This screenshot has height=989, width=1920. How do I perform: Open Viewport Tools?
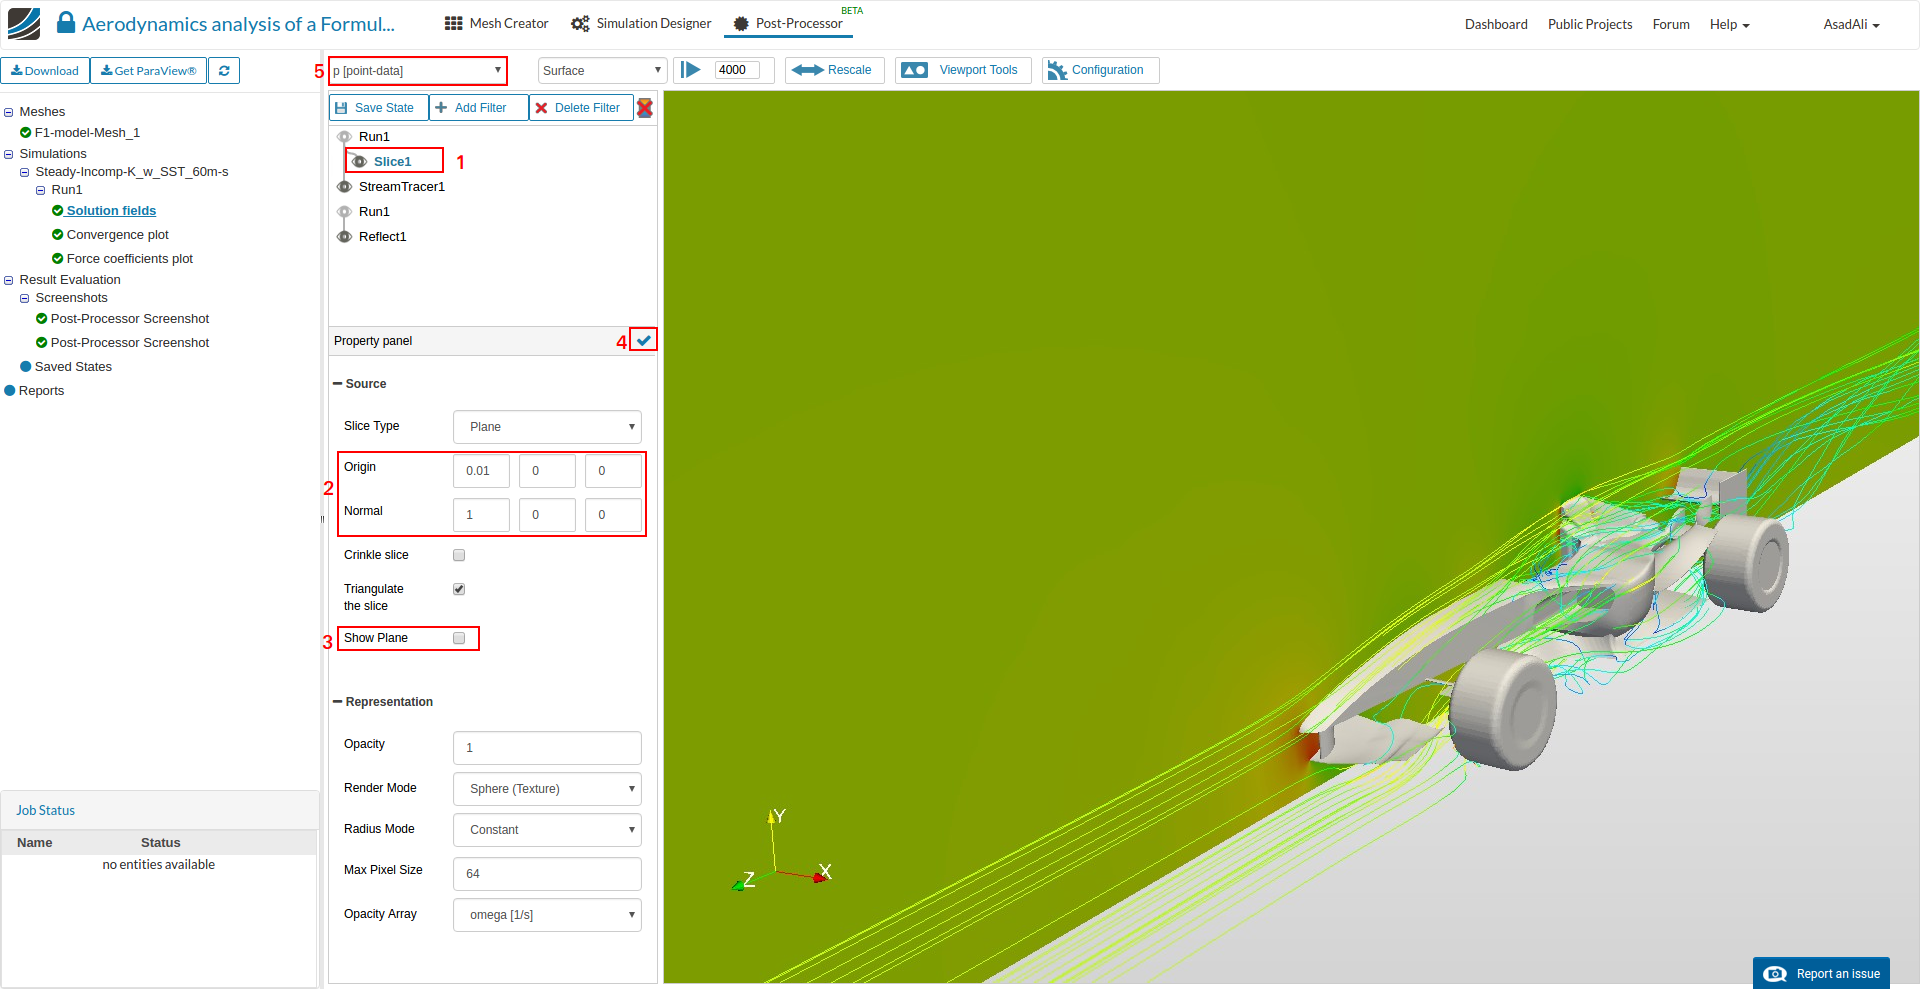[x=961, y=70]
